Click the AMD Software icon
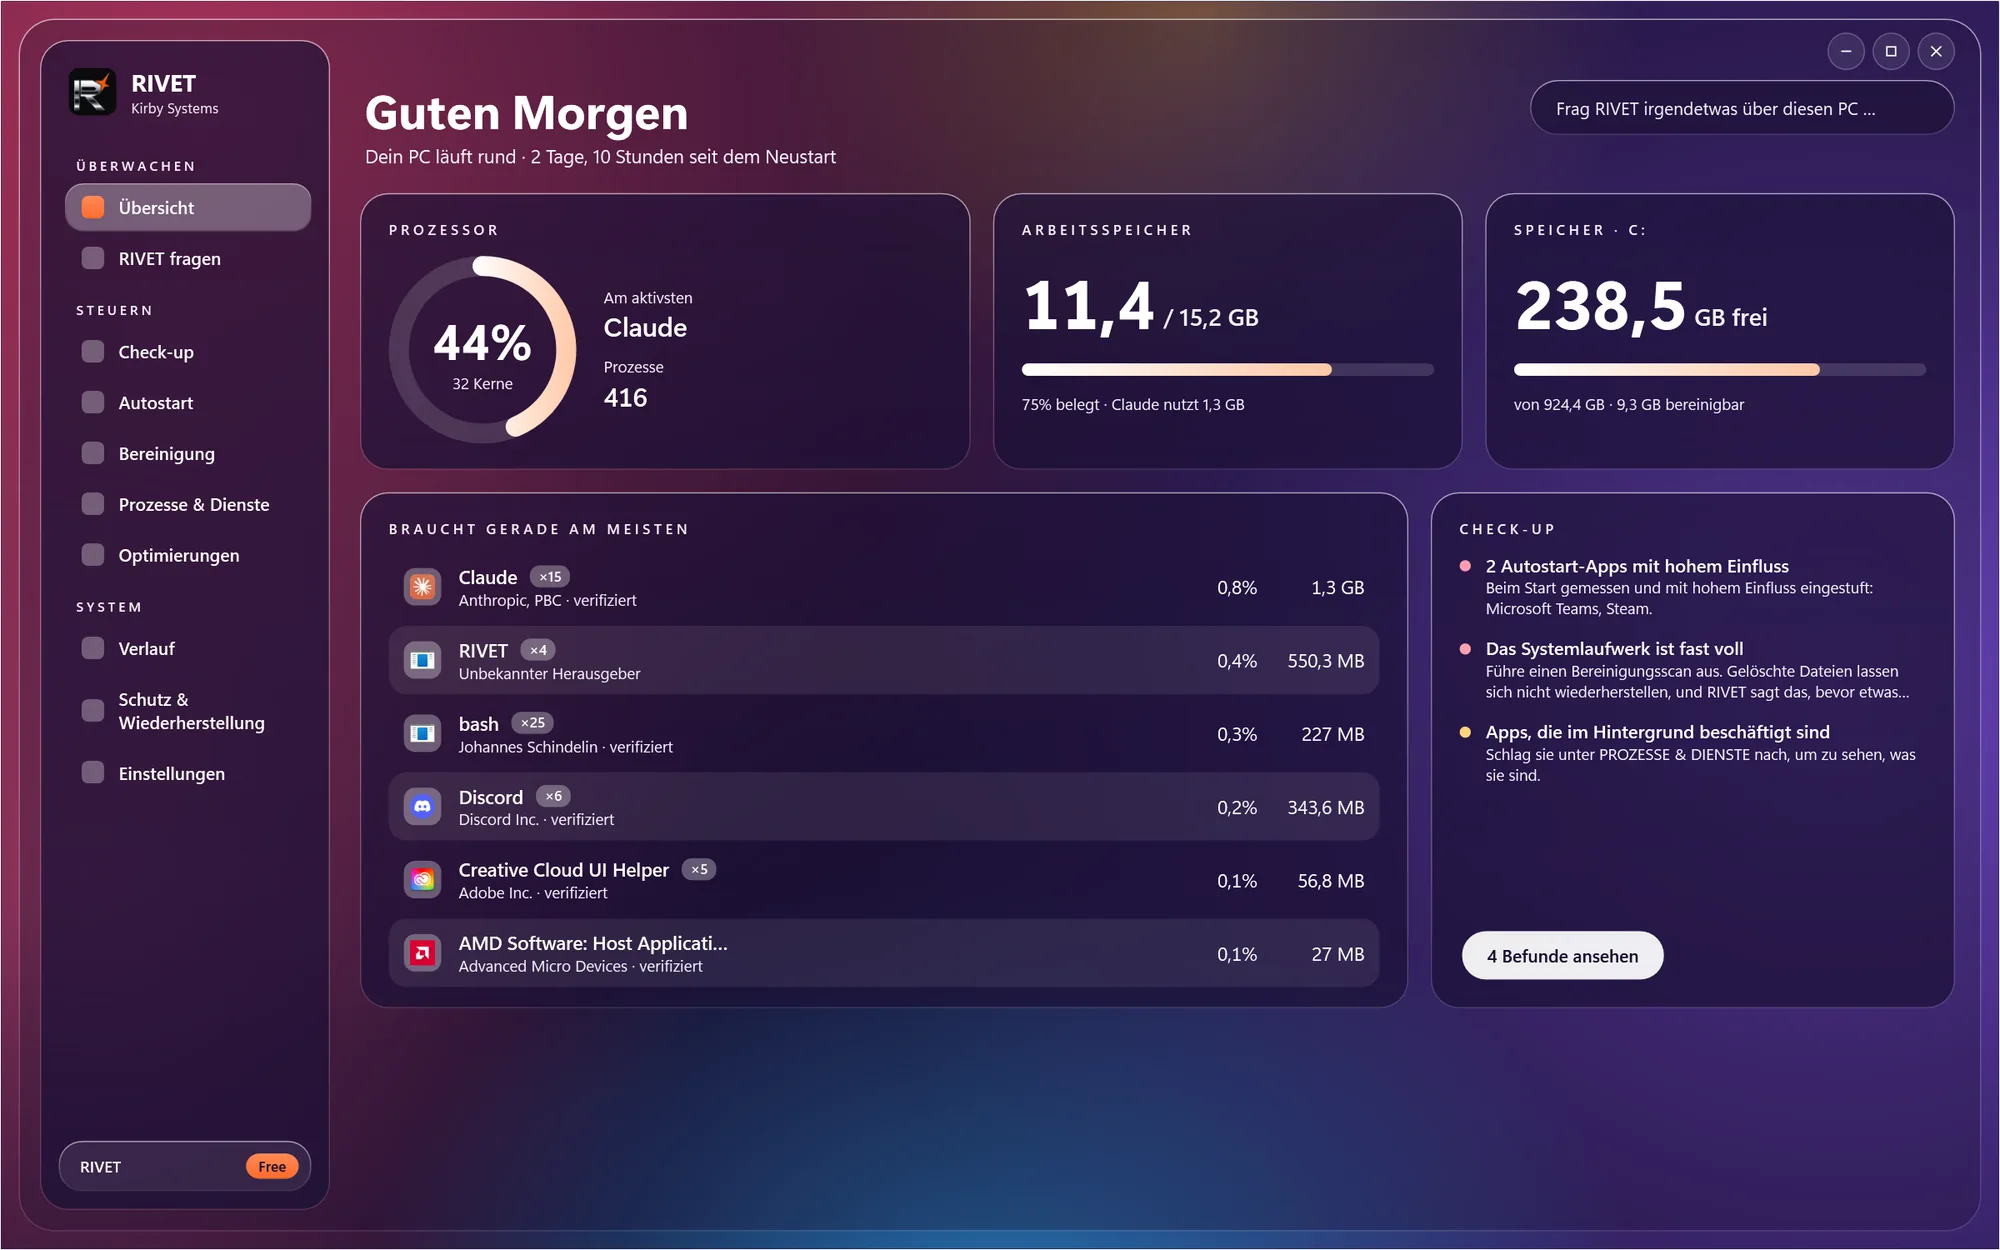The image size is (2000, 1250). 422,953
